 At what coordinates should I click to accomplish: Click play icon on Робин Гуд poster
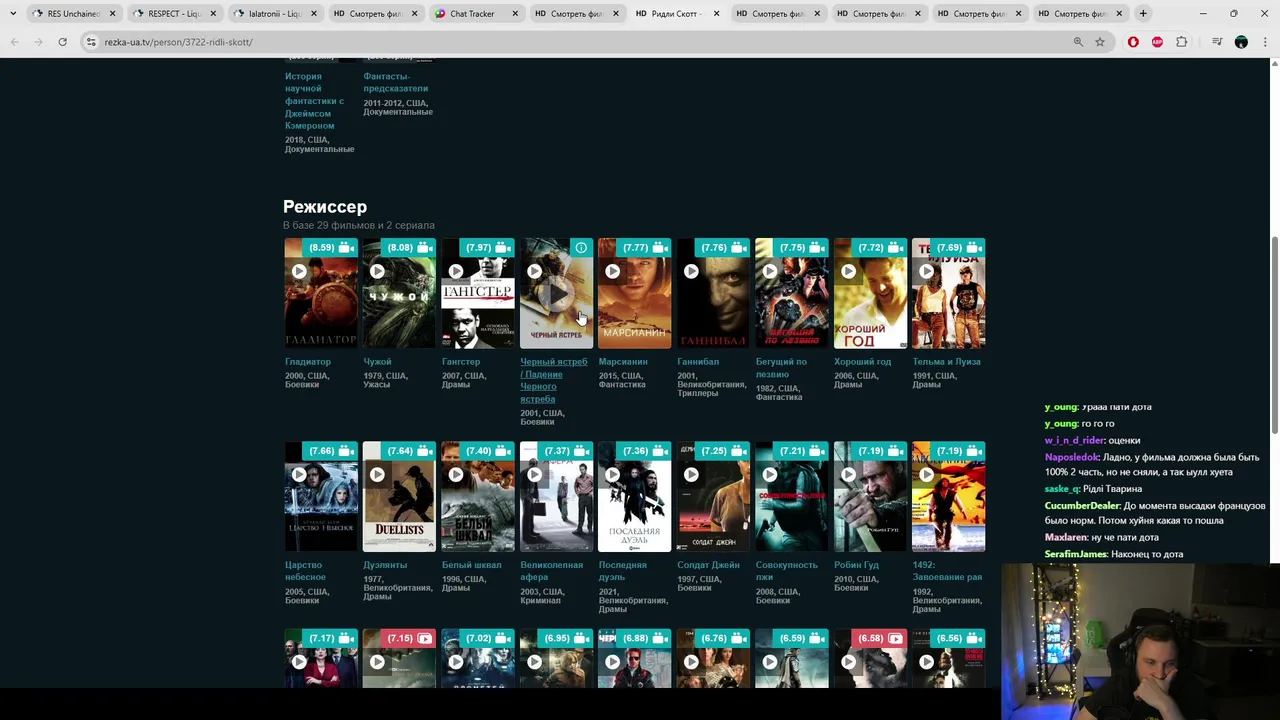click(x=848, y=475)
